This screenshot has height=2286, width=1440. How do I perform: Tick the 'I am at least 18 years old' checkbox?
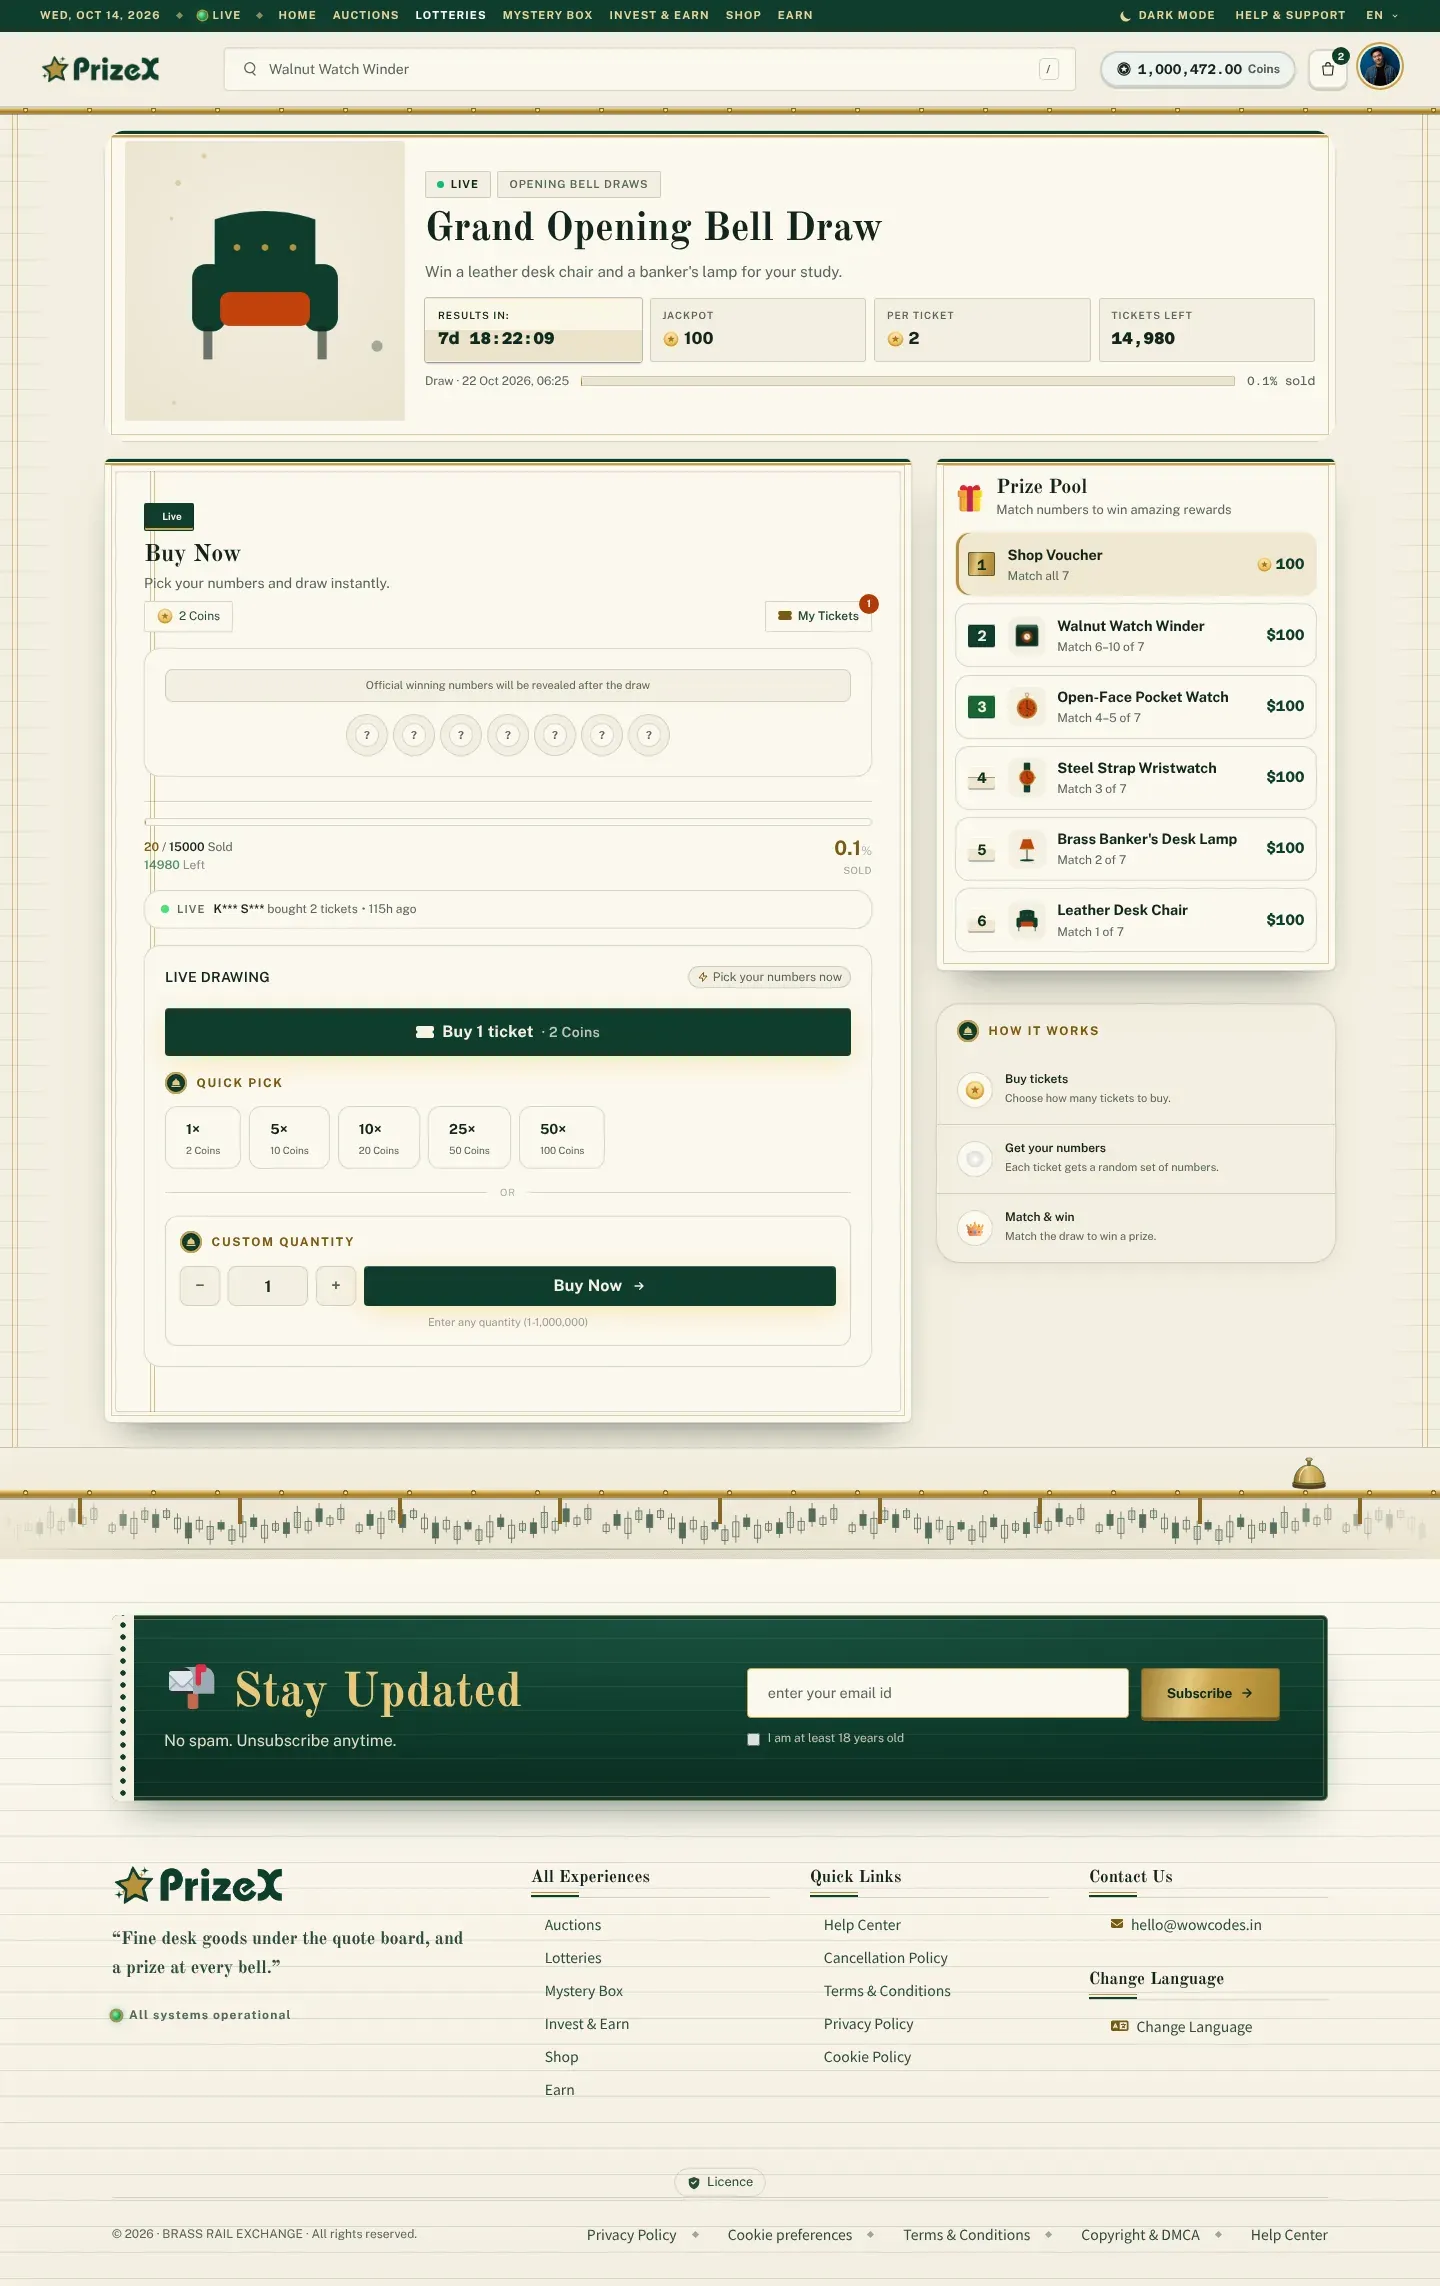754,1739
